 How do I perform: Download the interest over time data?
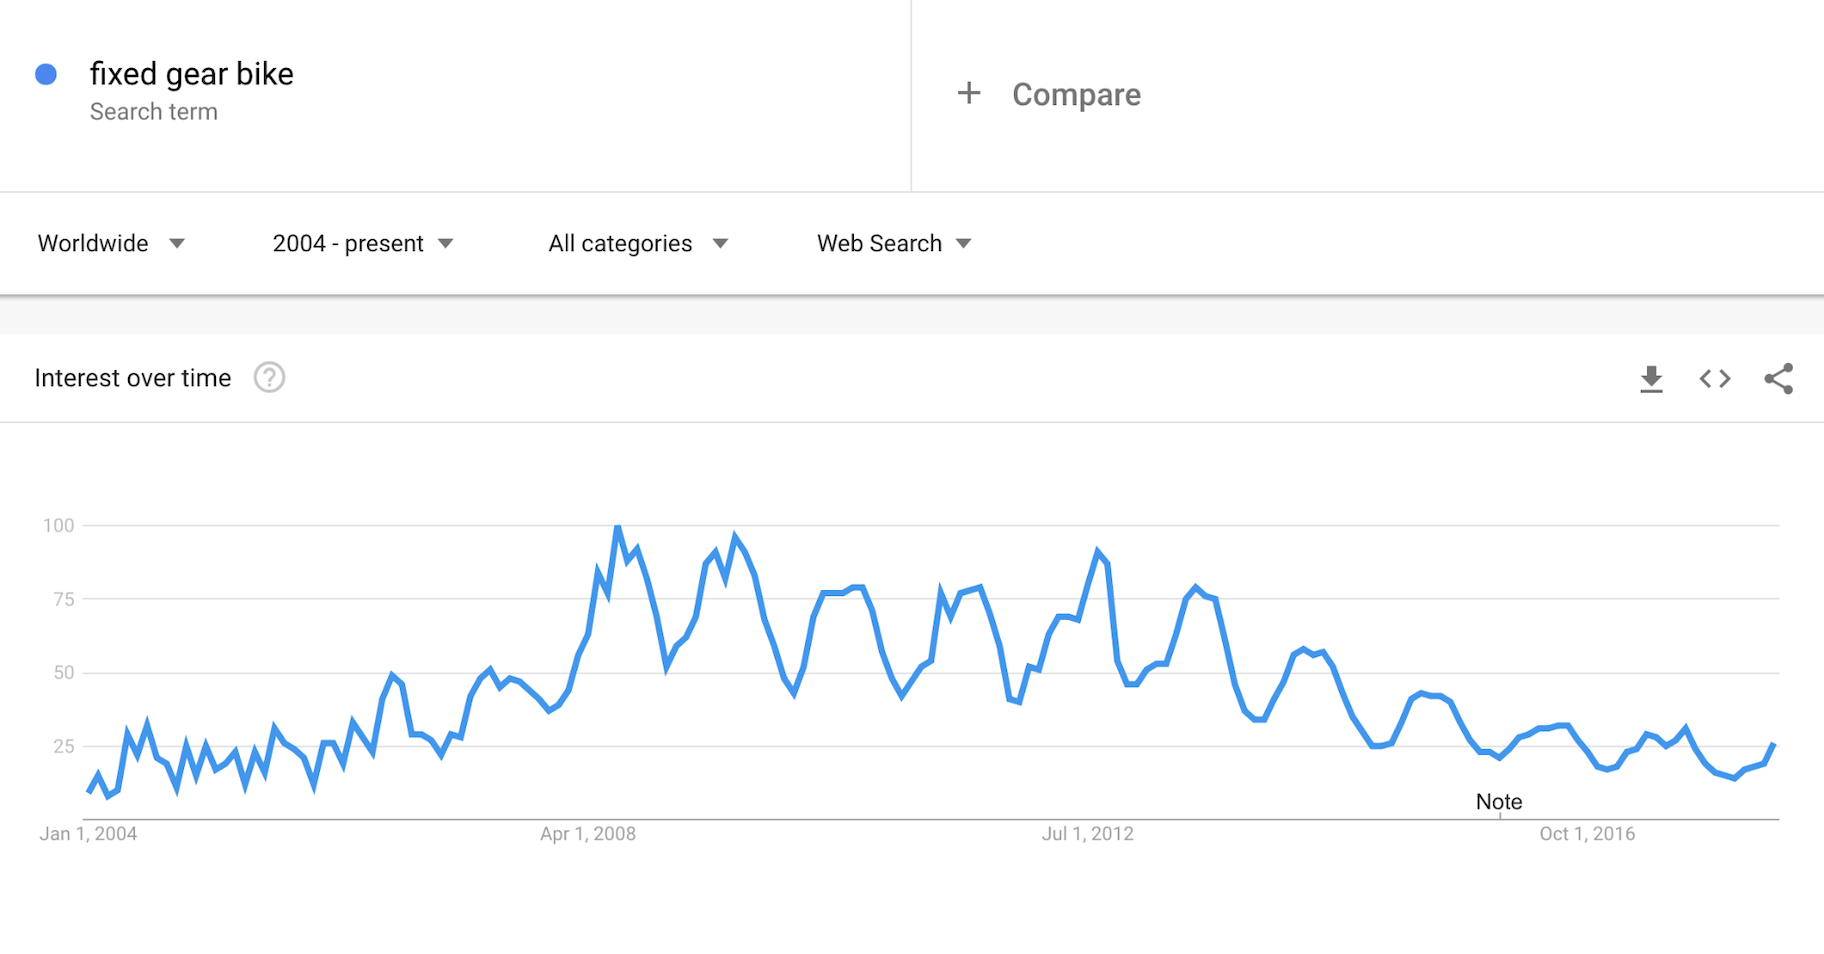pyautogui.click(x=1651, y=379)
